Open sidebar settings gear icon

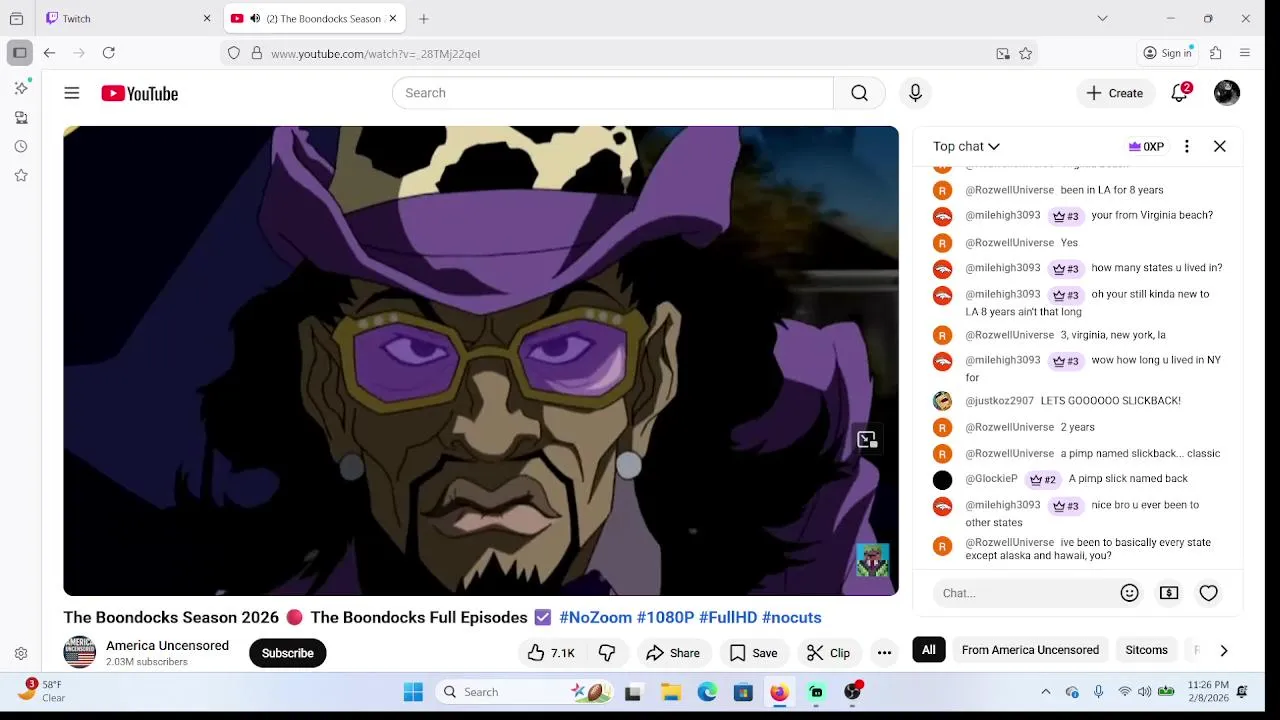point(21,654)
